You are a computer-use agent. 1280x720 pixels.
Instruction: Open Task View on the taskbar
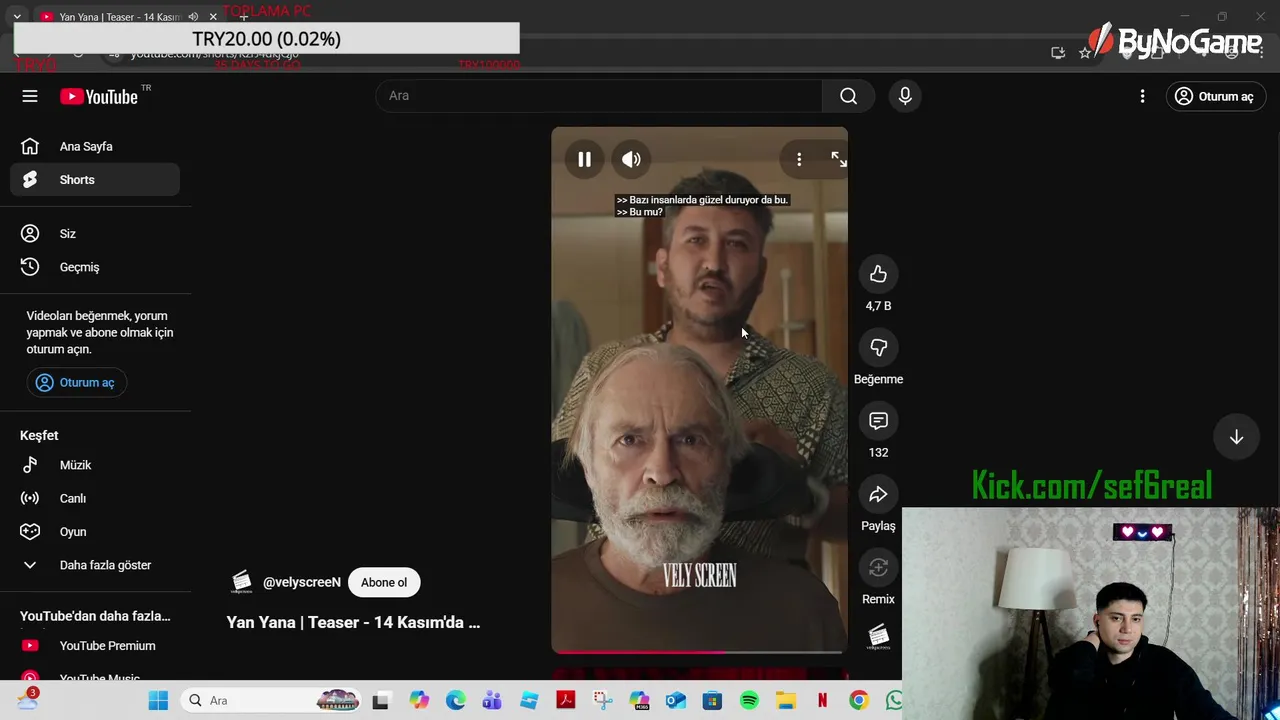380,701
